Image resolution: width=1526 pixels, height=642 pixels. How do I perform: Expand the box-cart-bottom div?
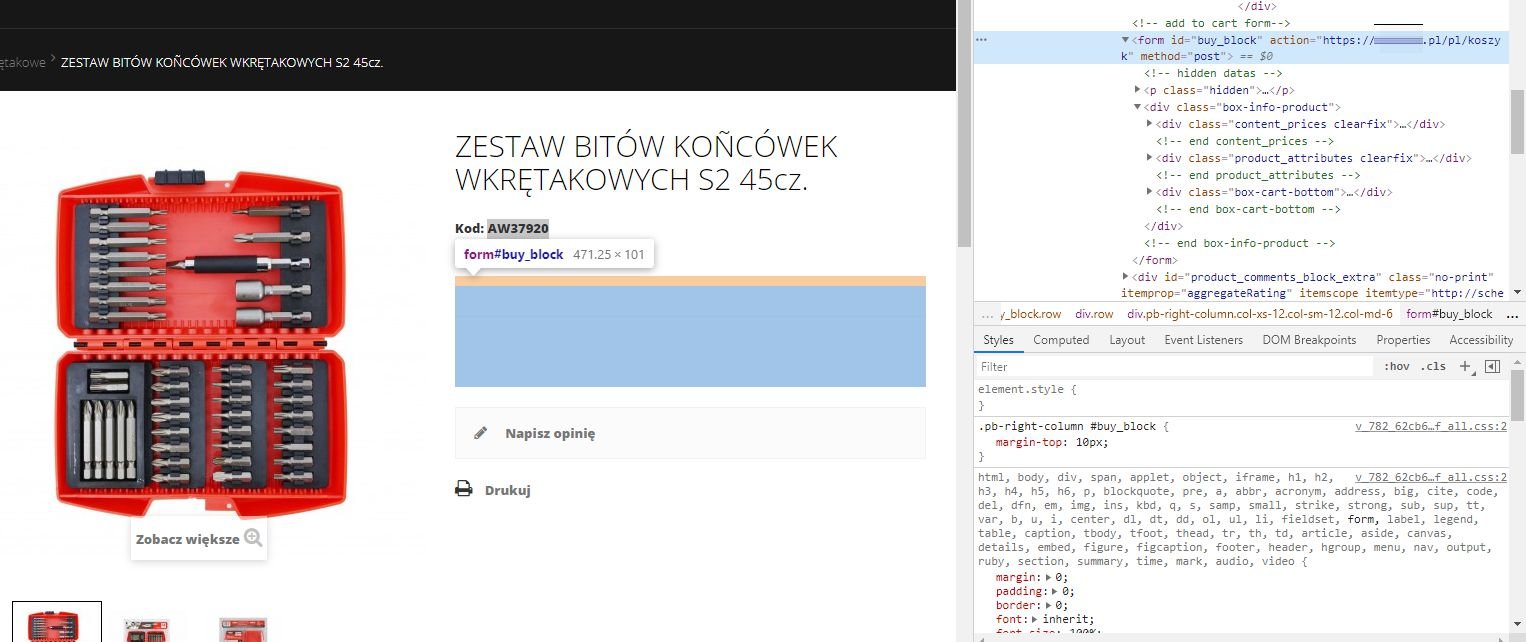[1150, 192]
